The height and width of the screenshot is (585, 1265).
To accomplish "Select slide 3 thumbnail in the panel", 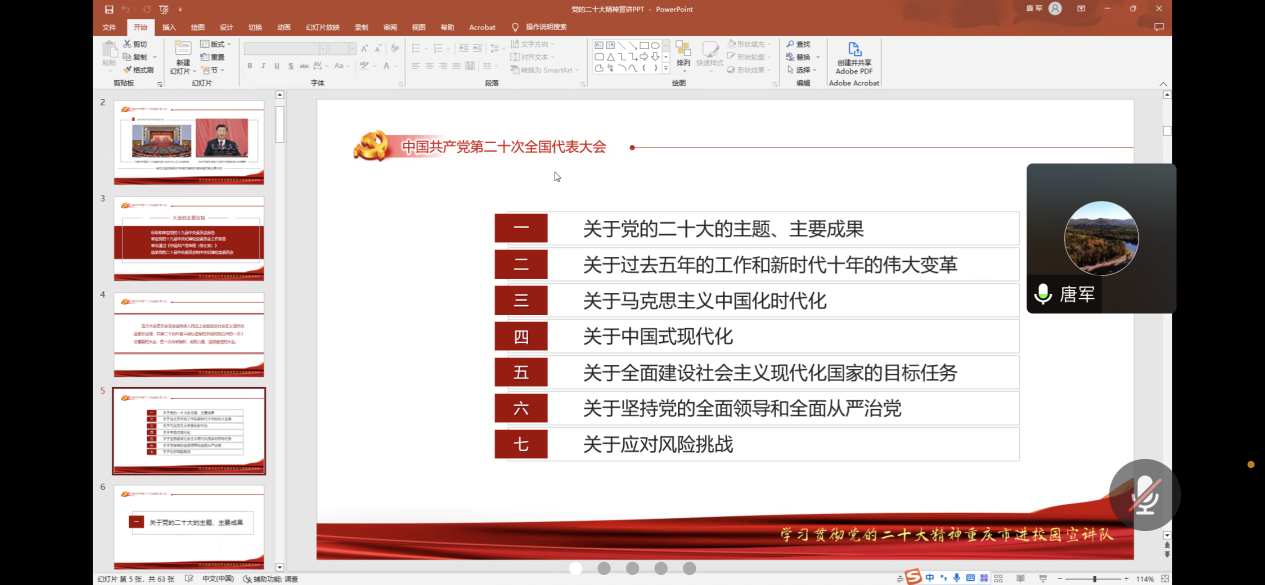I will (x=189, y=238).
